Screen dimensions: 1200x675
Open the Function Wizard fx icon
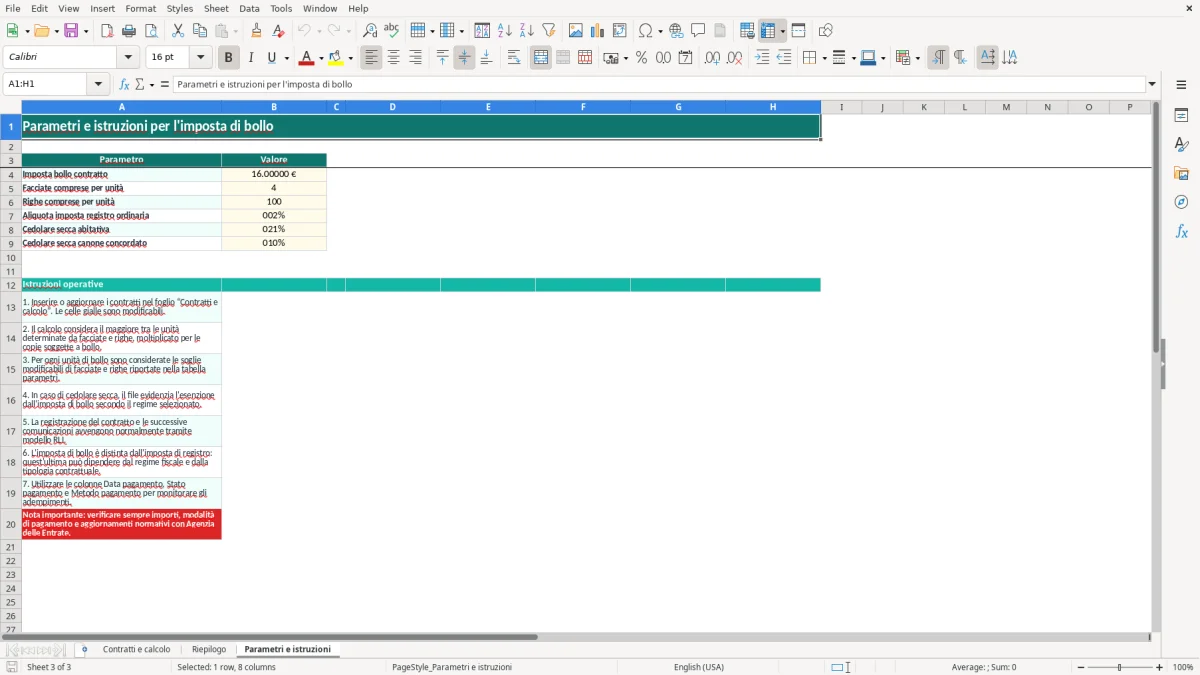click(124, 84)
